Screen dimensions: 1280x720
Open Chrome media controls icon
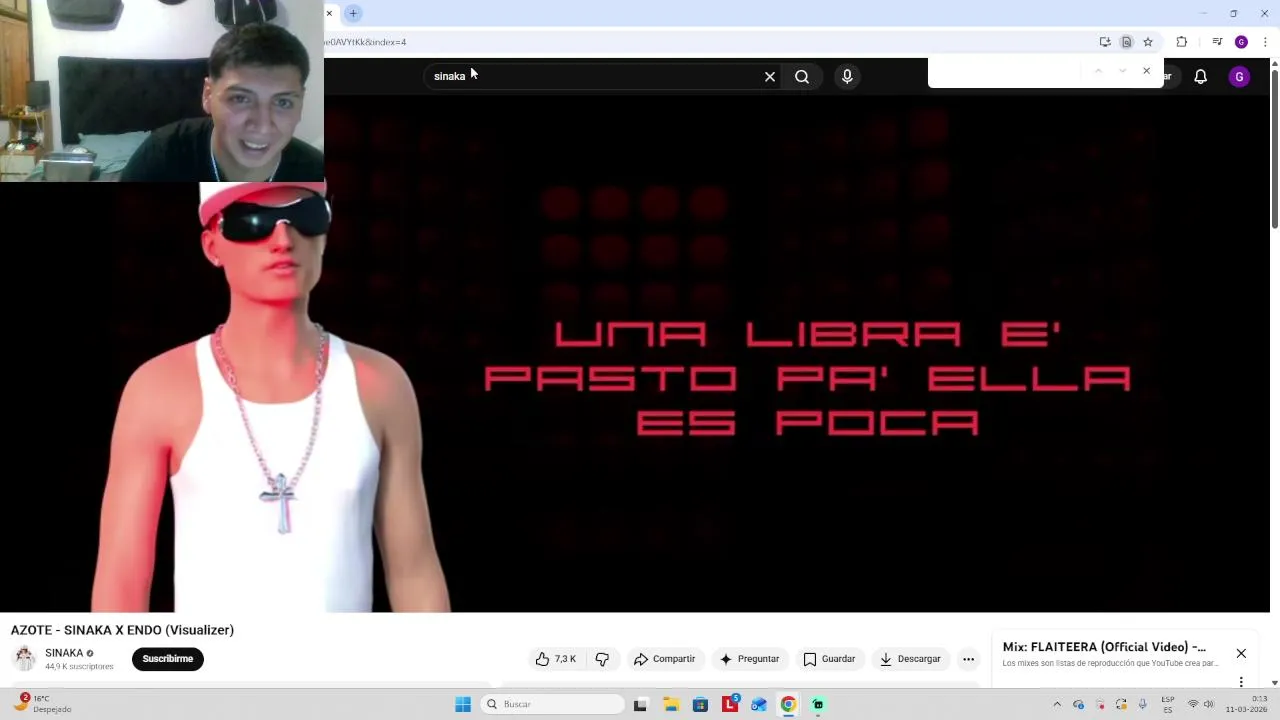[x=1217, y=42]
